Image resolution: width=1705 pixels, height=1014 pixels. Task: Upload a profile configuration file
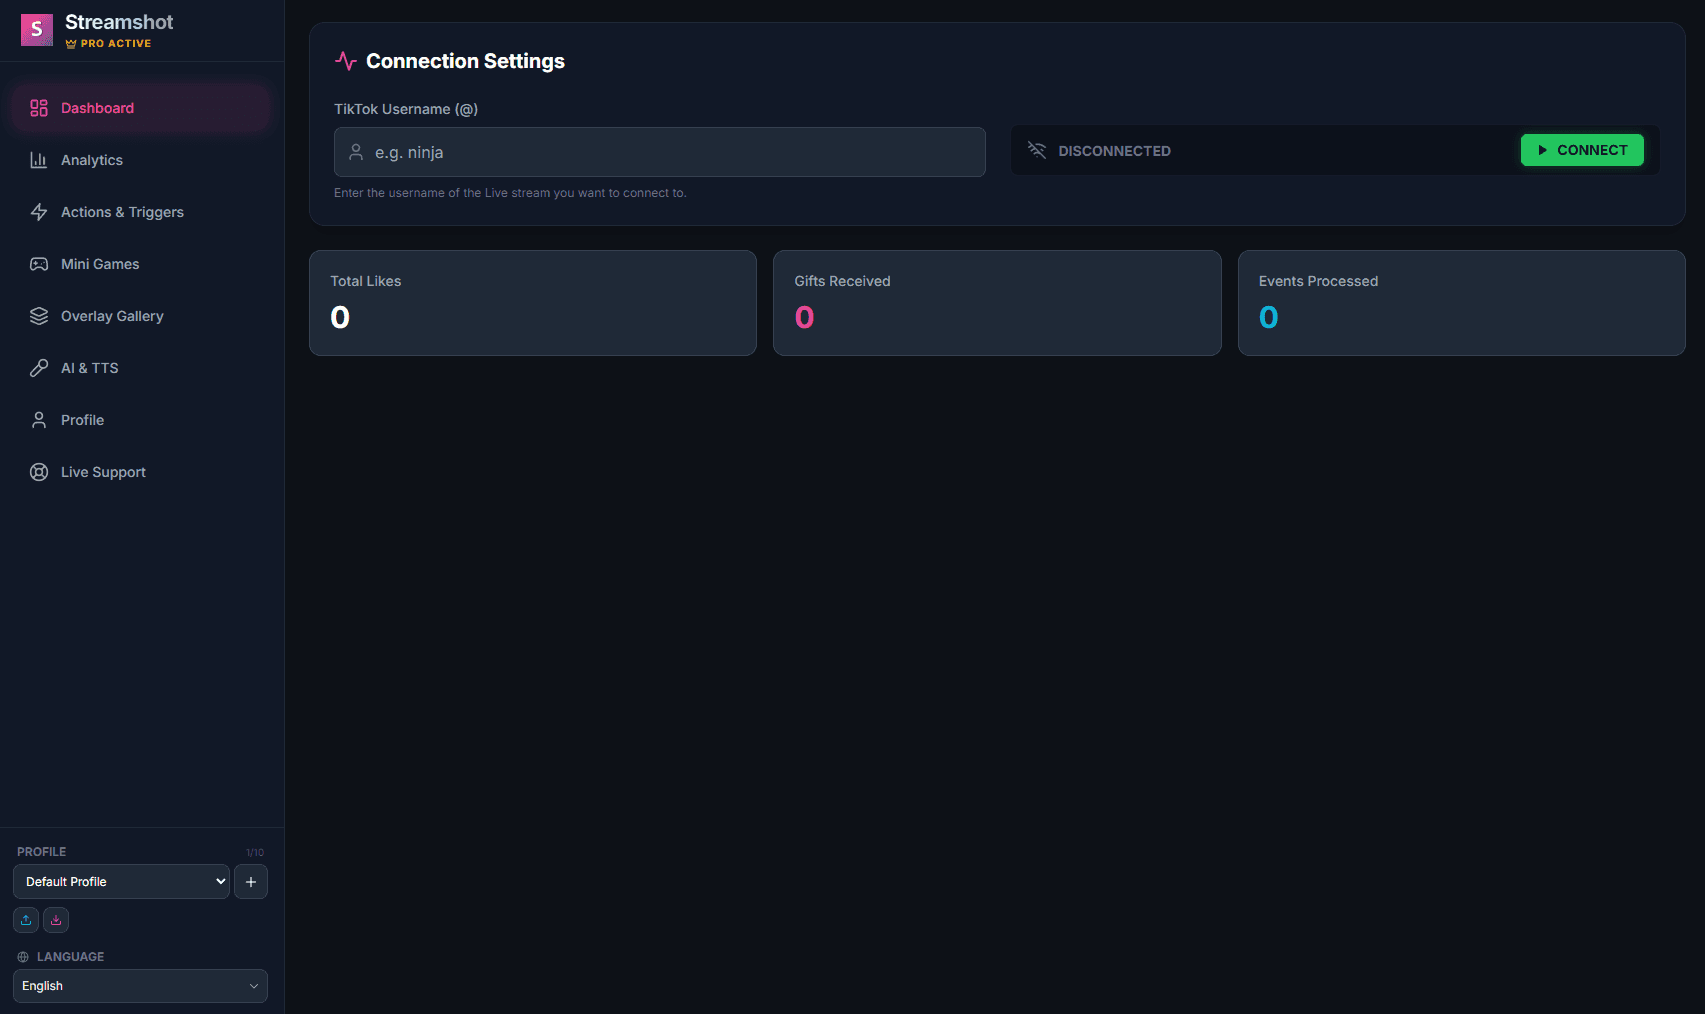point(25,919)
